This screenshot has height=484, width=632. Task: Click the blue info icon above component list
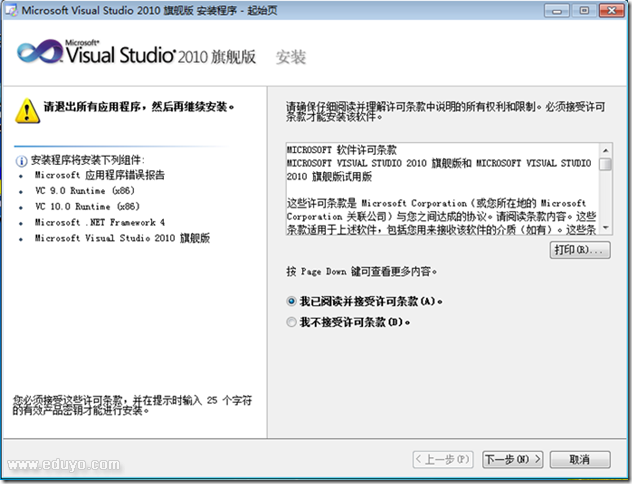(20, 159)
